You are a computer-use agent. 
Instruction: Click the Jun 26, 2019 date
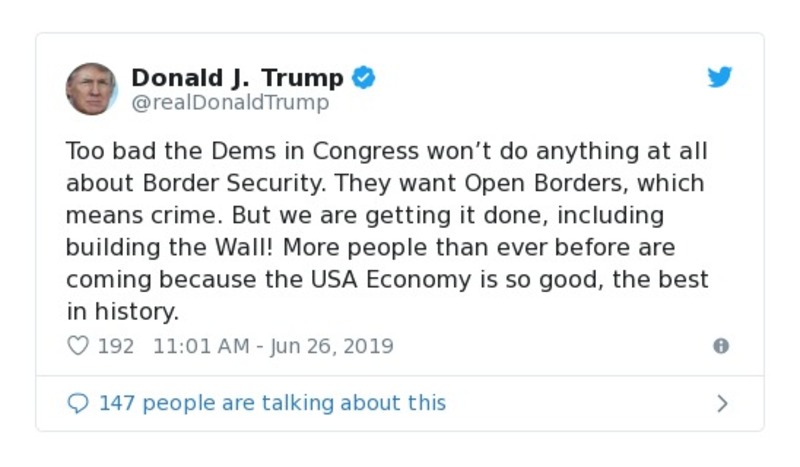pyautogui.click(x=333, y=347)
